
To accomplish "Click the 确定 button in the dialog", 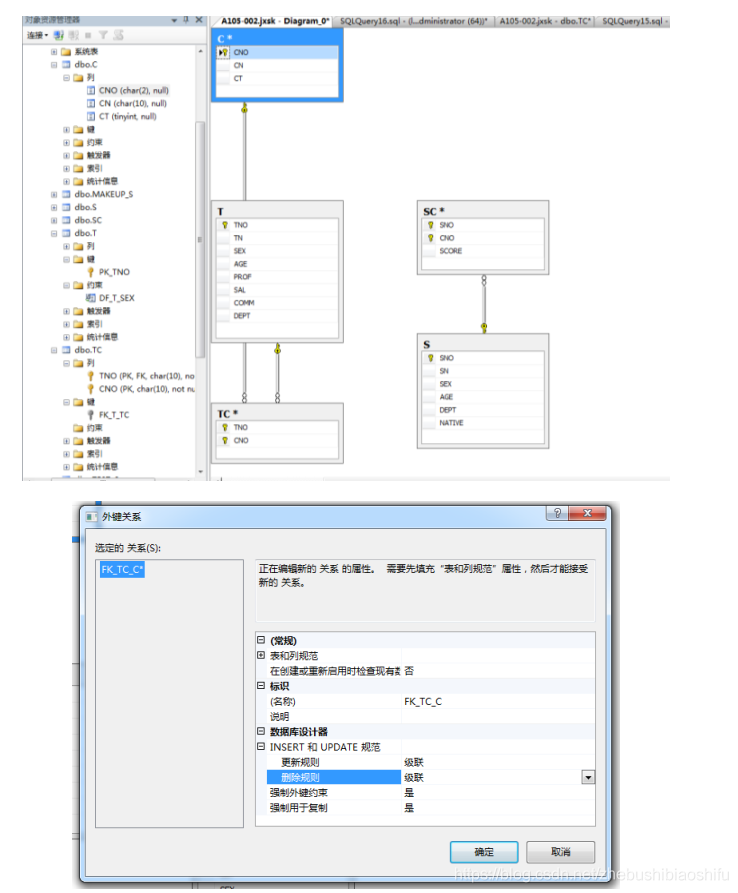I will point(484,852).
